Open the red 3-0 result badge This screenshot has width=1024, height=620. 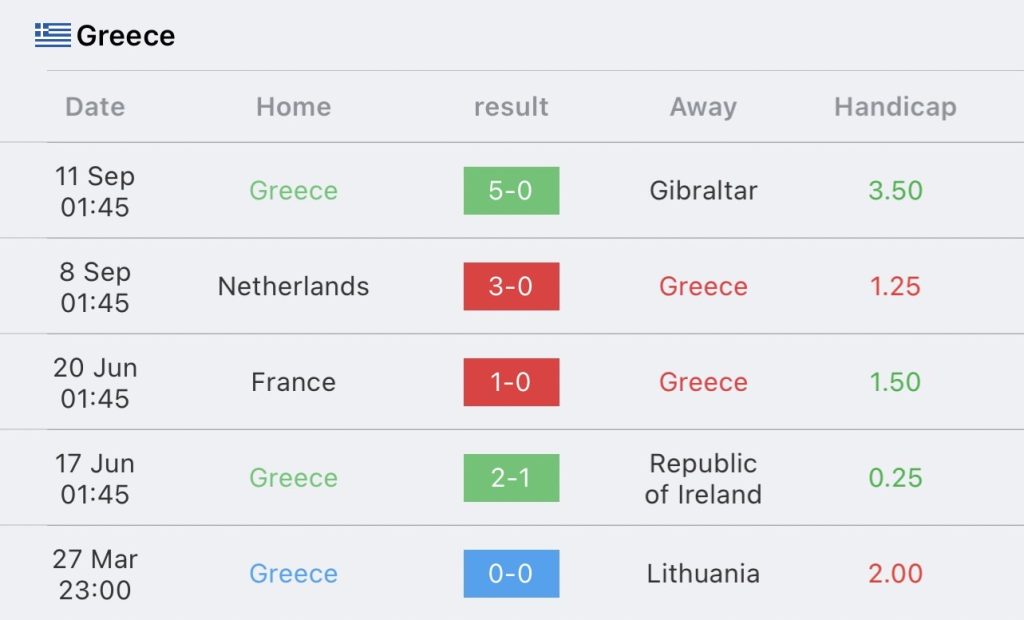point(511,286)
